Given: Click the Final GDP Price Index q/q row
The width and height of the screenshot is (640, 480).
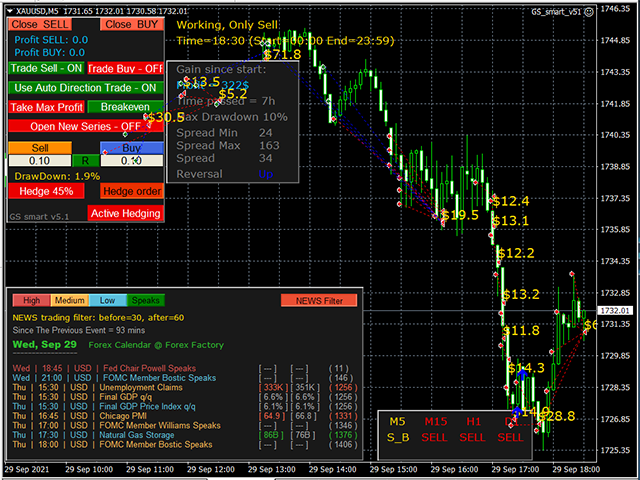Looking at the screenshot, I should 185,407.
